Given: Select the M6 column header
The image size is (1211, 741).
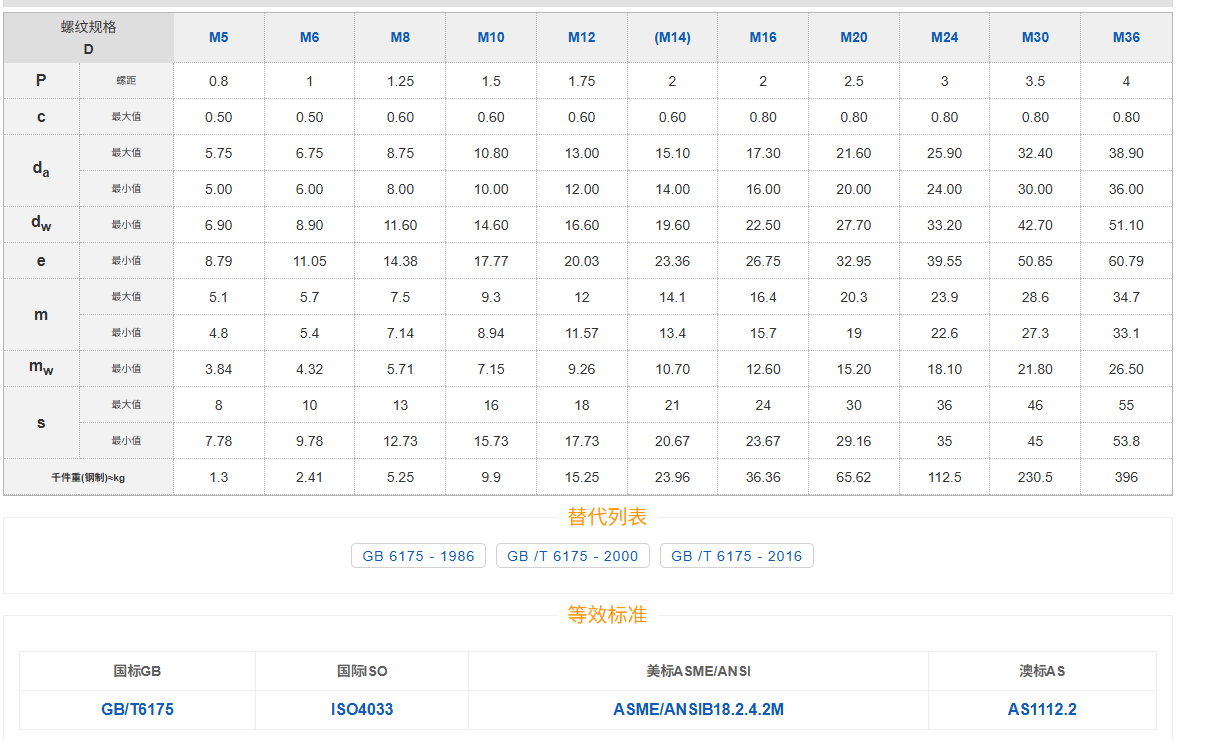Looking at the screenshot, I should coord(310,37).
